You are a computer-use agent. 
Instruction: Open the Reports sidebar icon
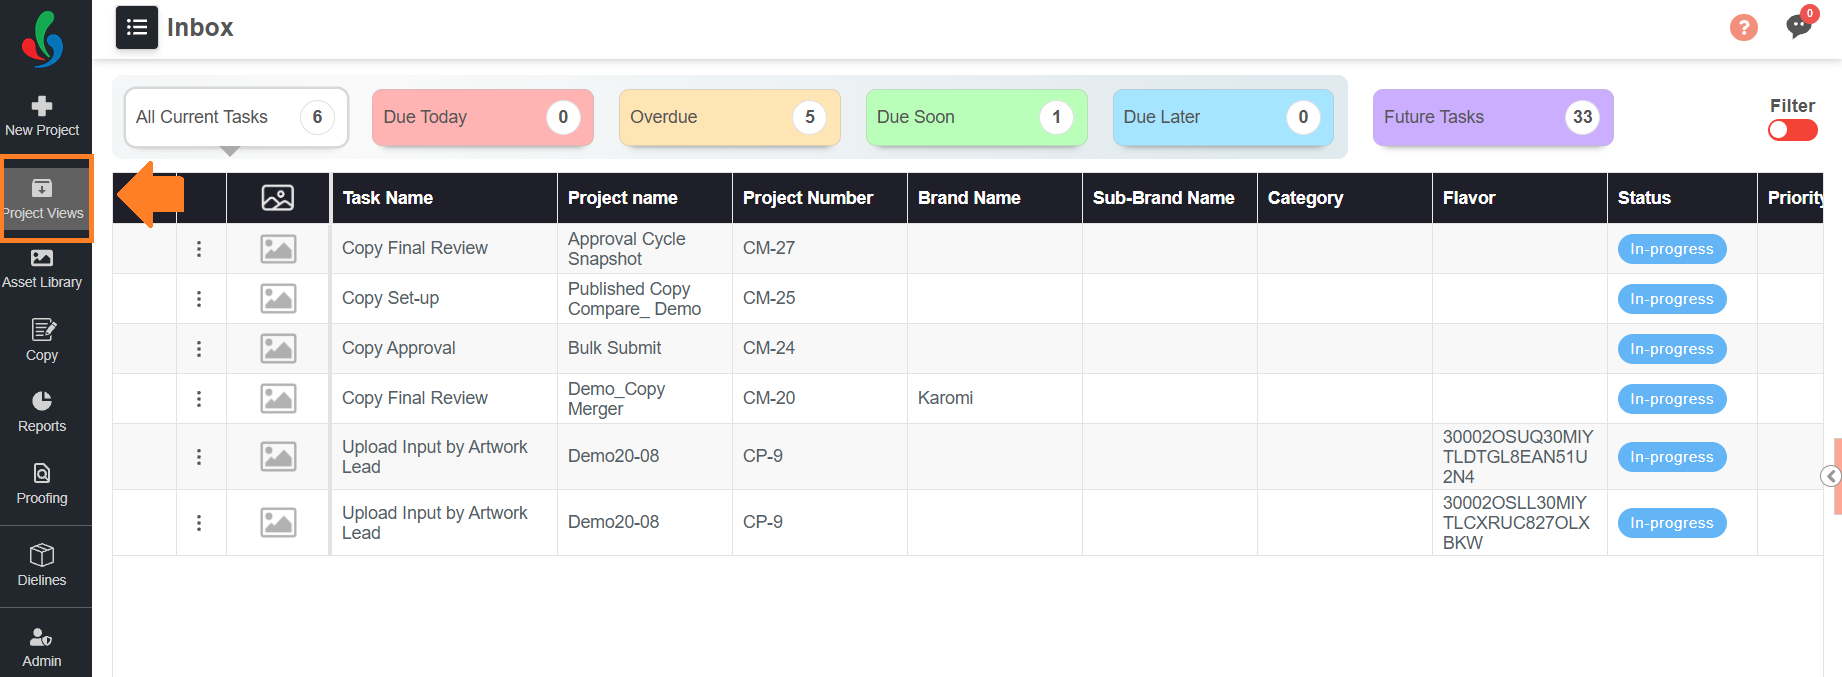tap(42, 412)
